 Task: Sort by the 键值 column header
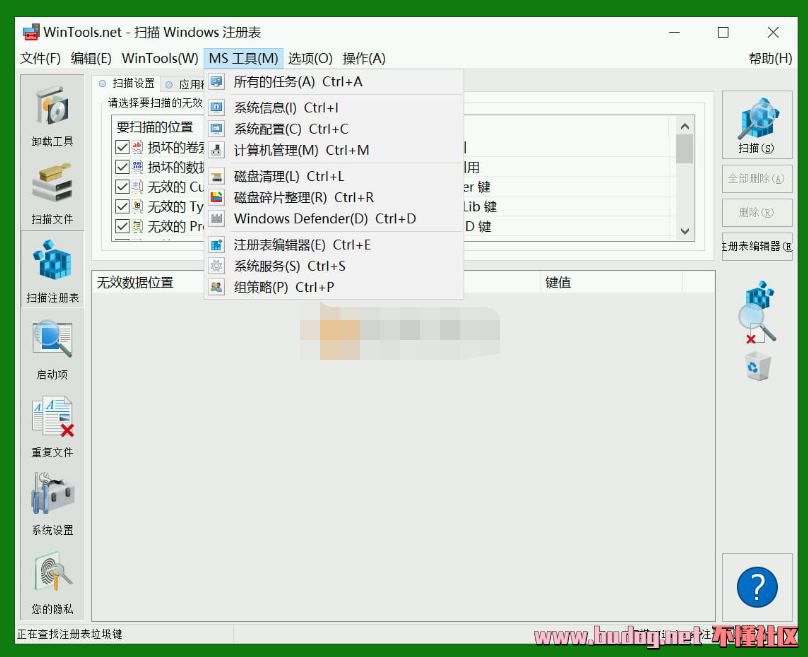pyautogui.click(x=612, y=282)
